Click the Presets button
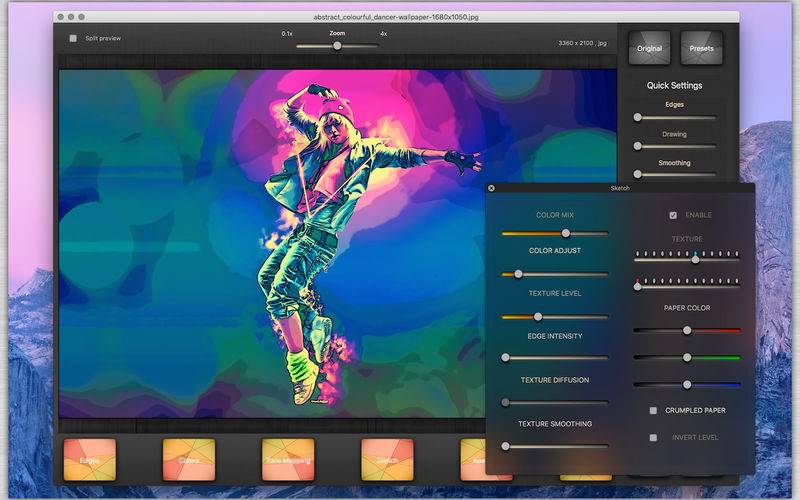The image size is (800, 500). point(702,48)
